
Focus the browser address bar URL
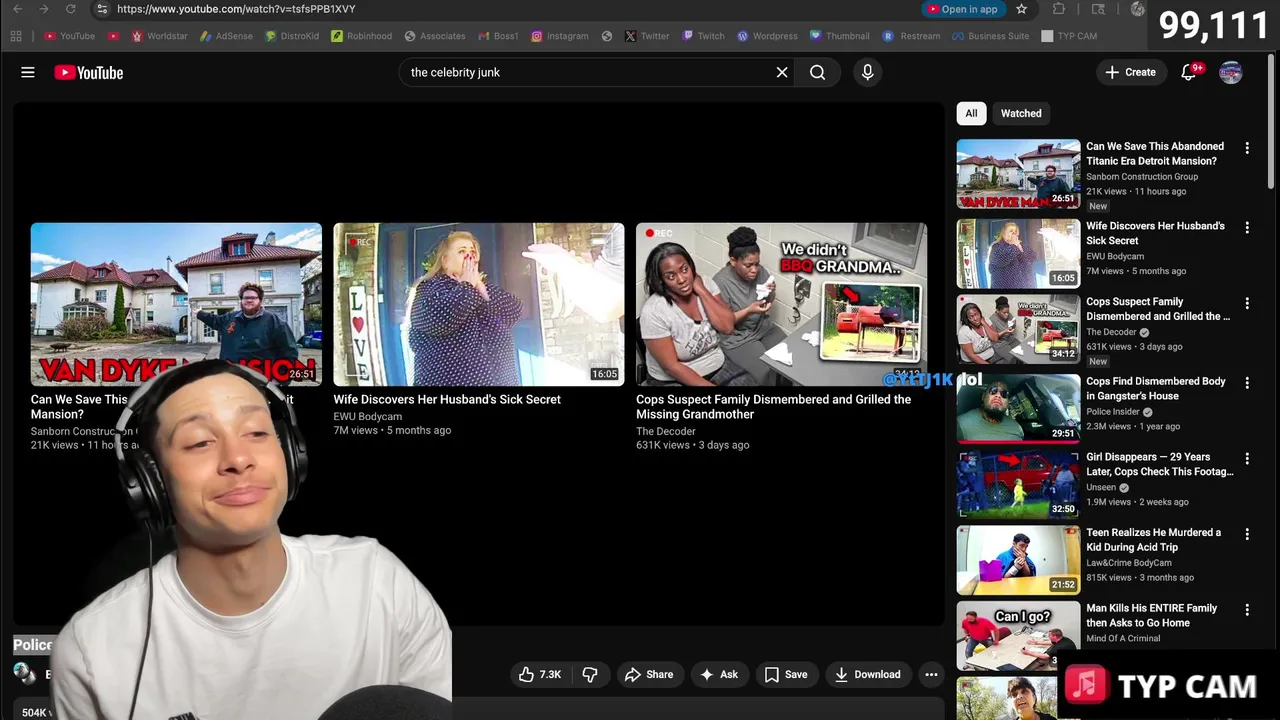click(x=236, y=9)
